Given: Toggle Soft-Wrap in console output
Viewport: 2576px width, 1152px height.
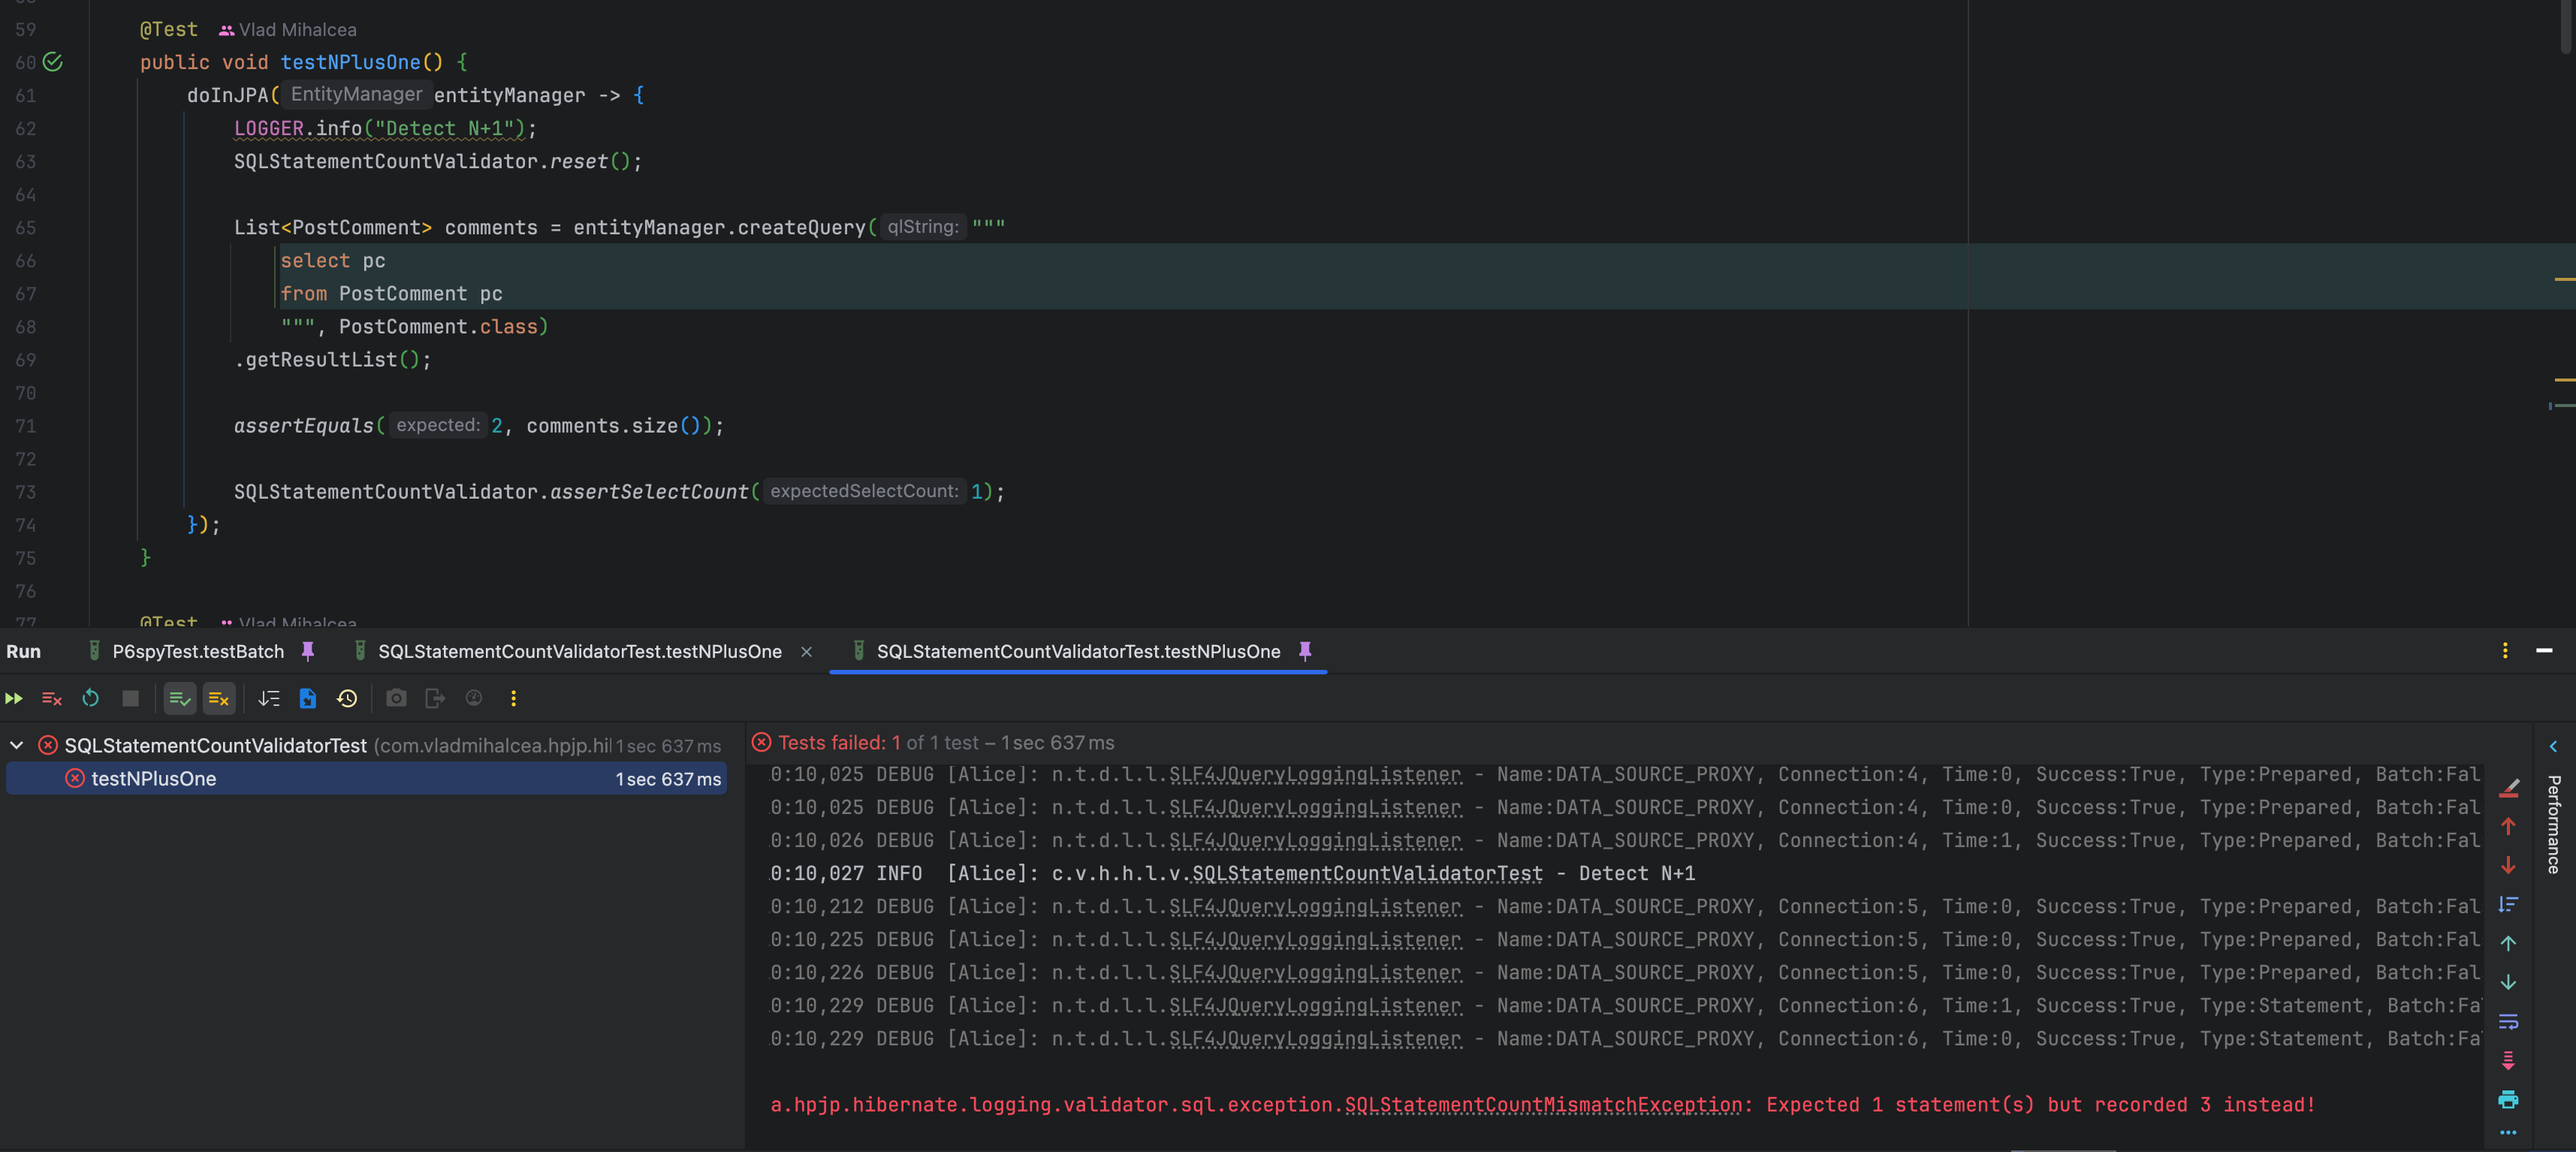Looking at the screenshot, I should click(2507, 1021).
